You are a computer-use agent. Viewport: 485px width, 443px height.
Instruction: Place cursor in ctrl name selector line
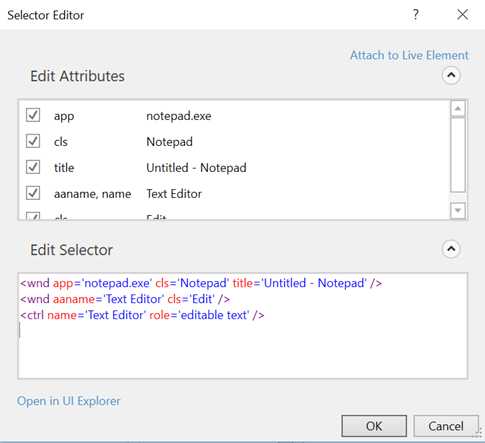pyautogui.click(x=142, y=315)
